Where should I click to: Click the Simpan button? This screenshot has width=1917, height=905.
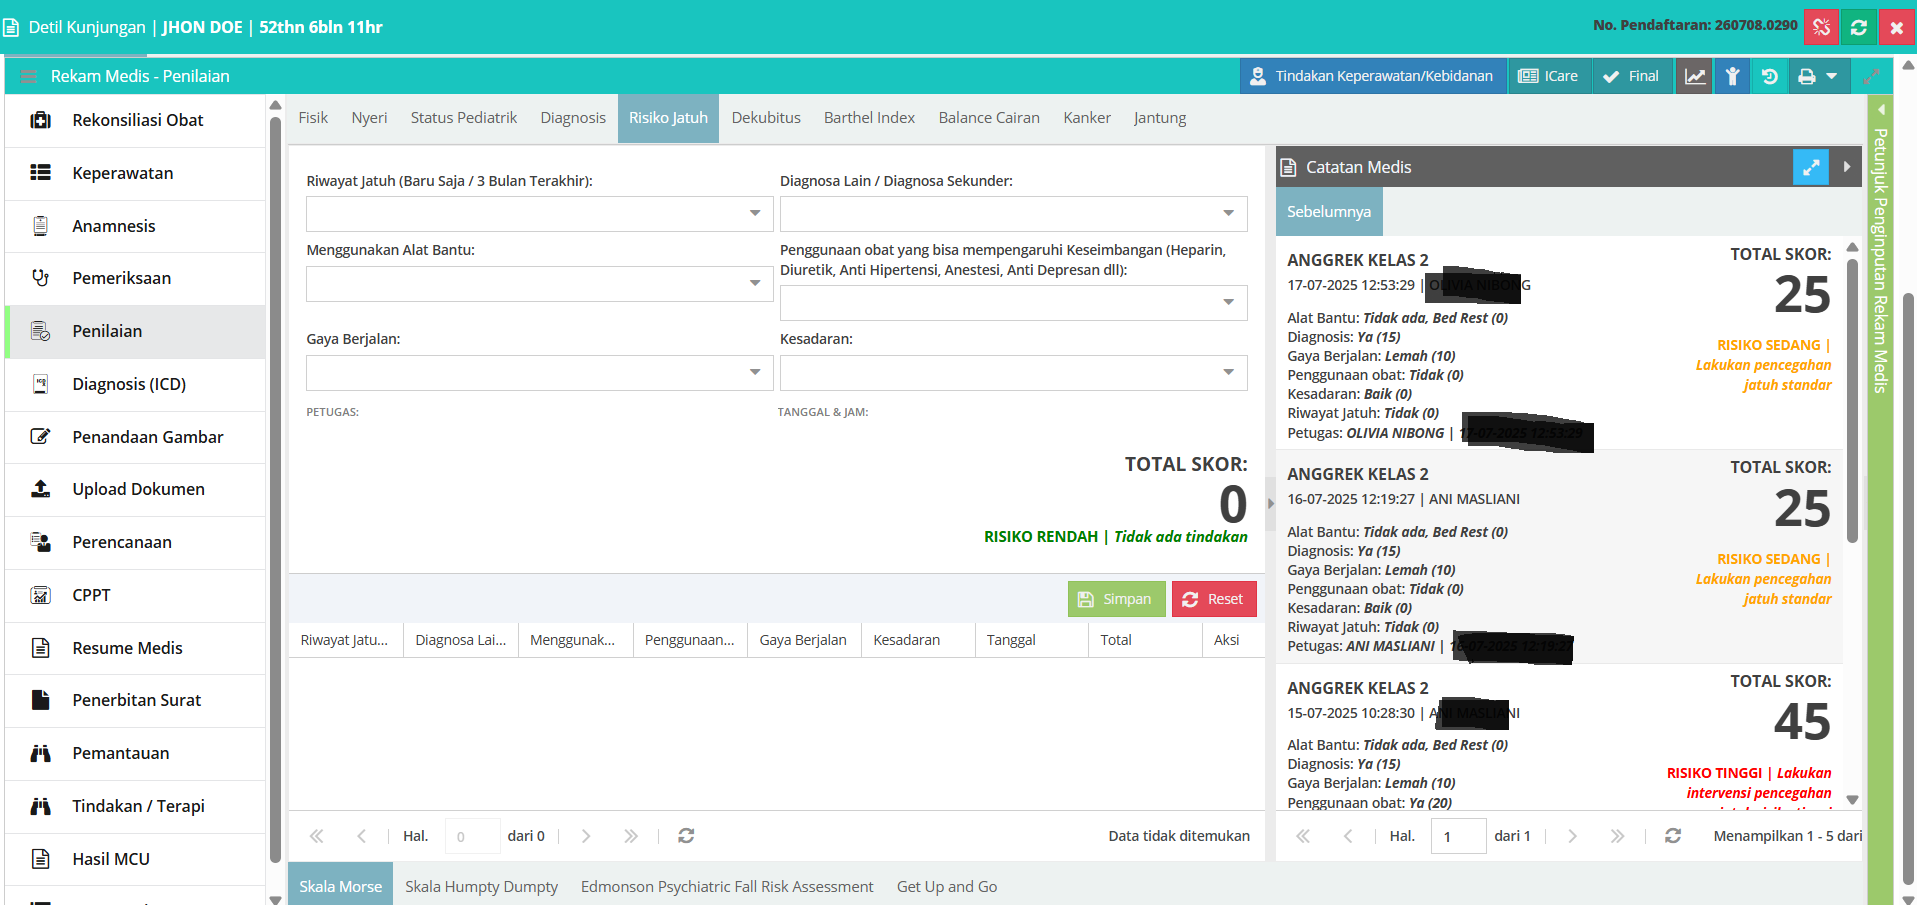(1116, 599)
